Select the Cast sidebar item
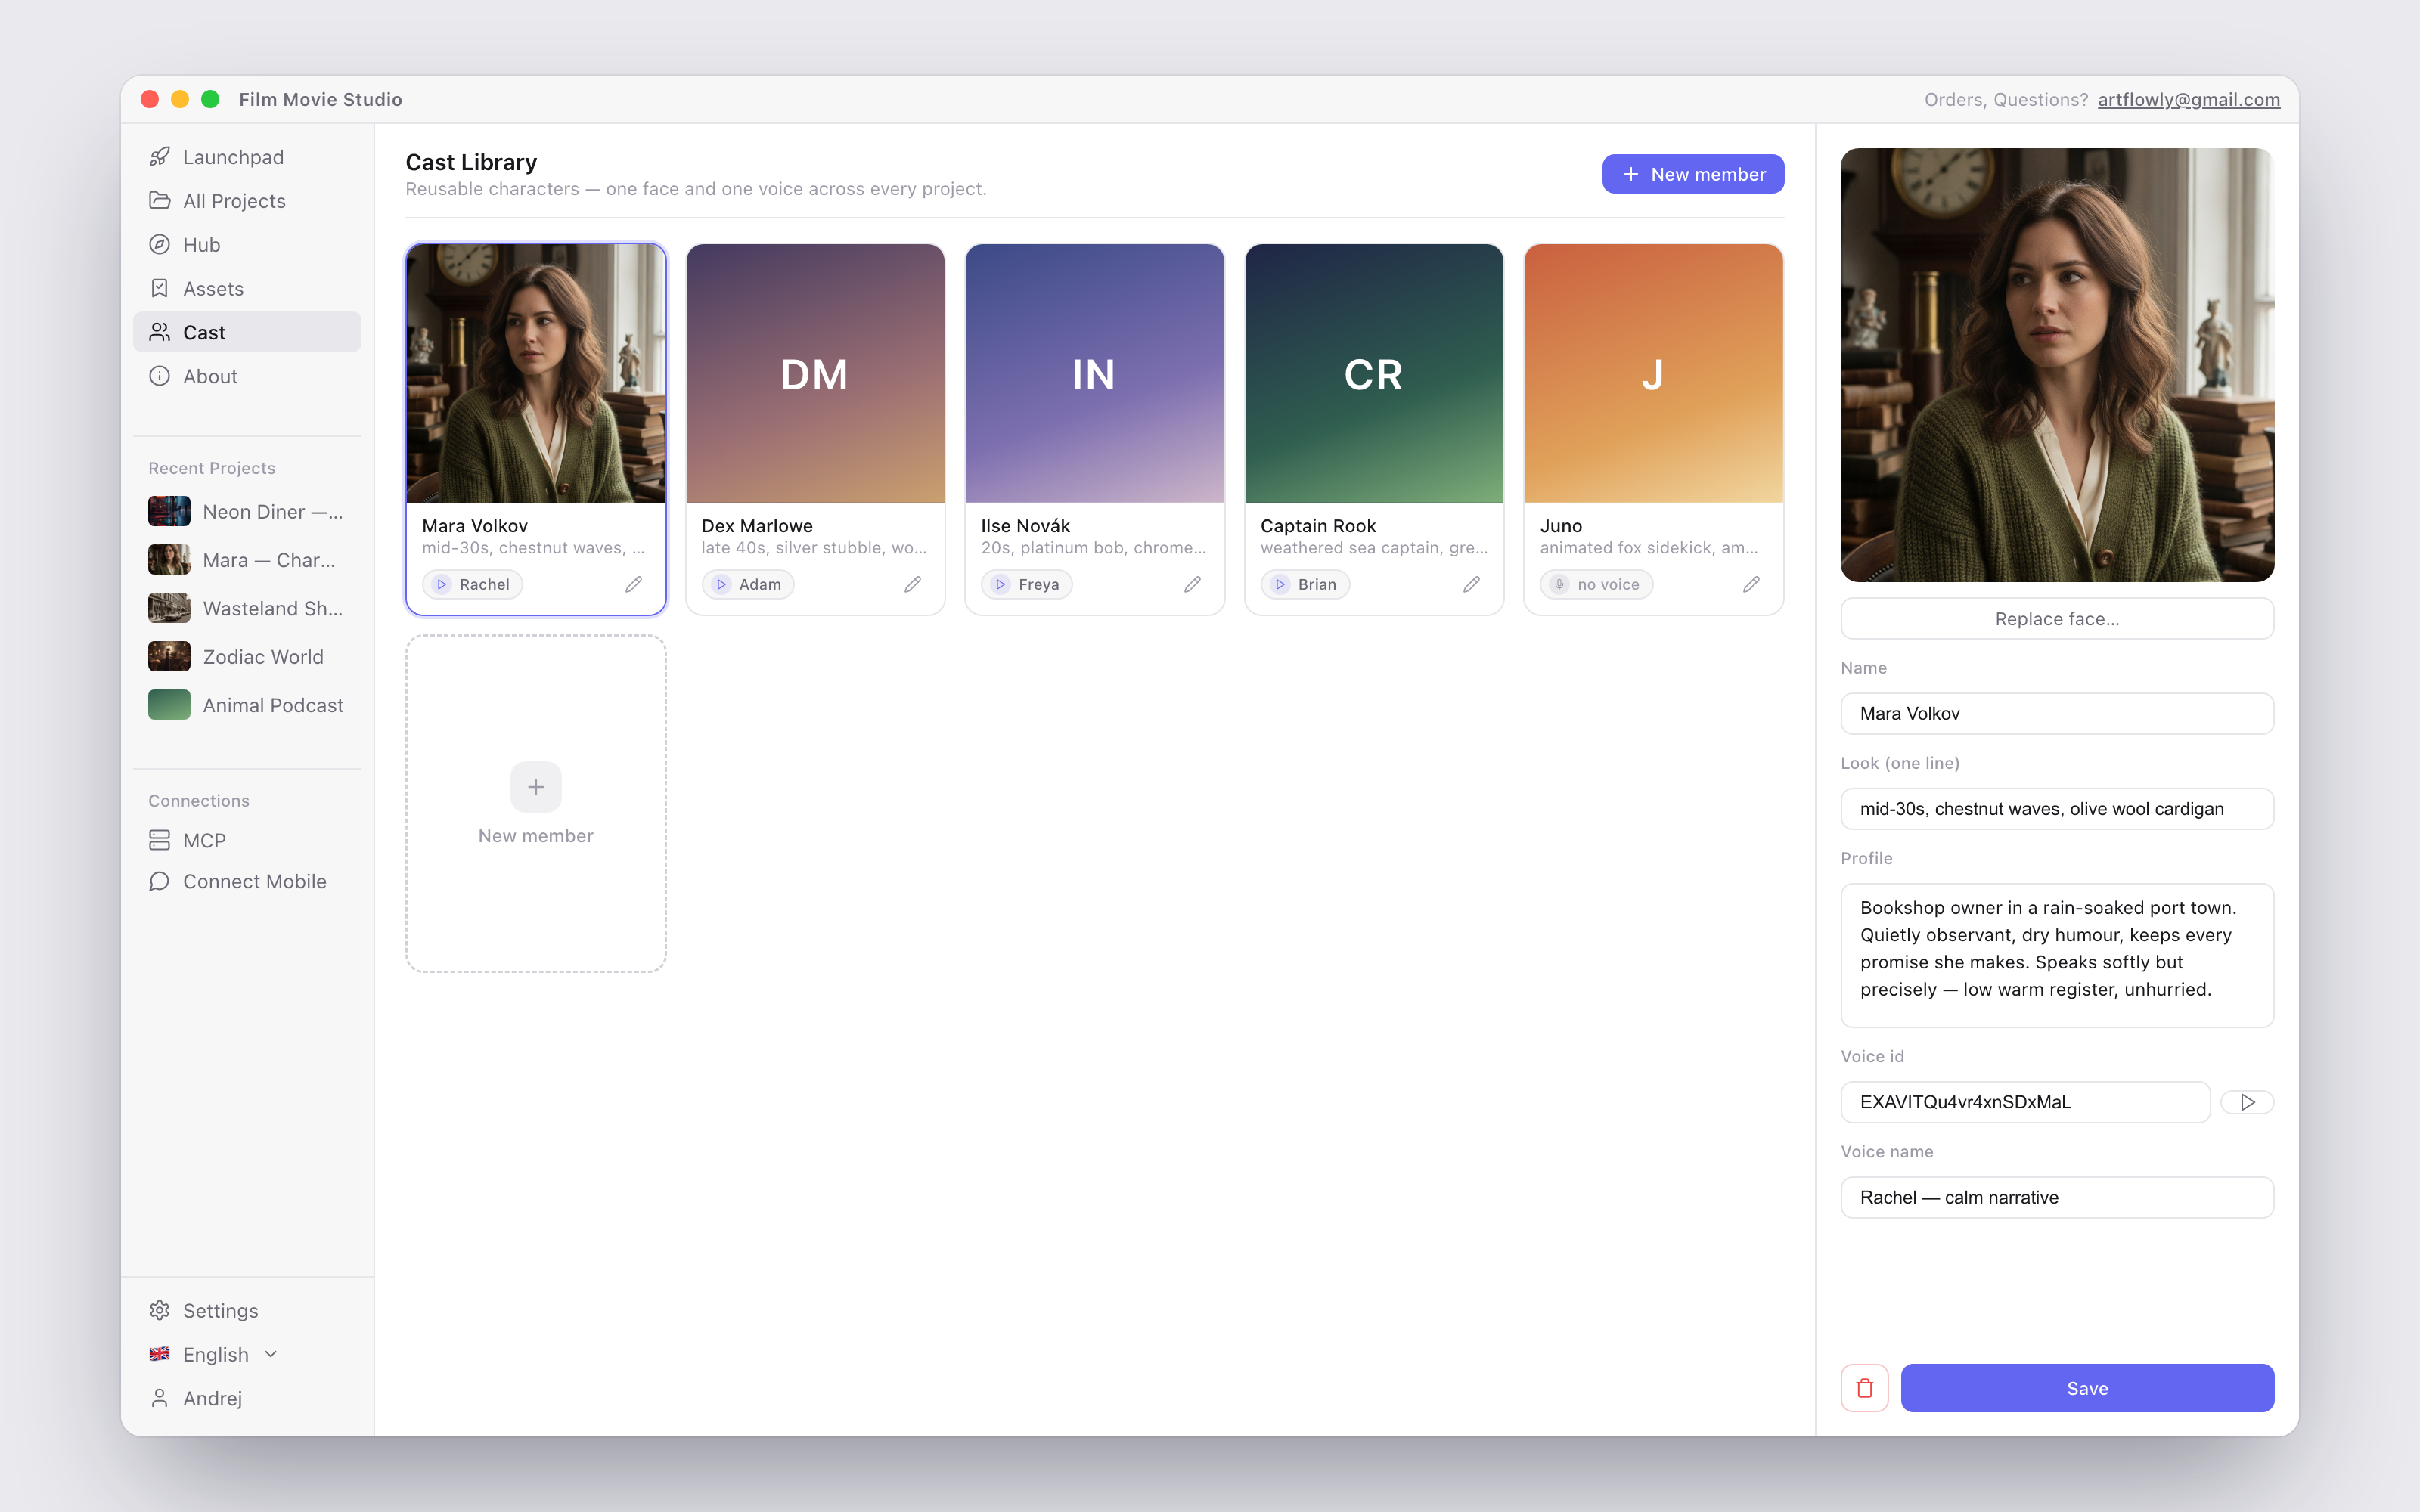Viewport: 2420px width, 1512px height. click(247, 332)
